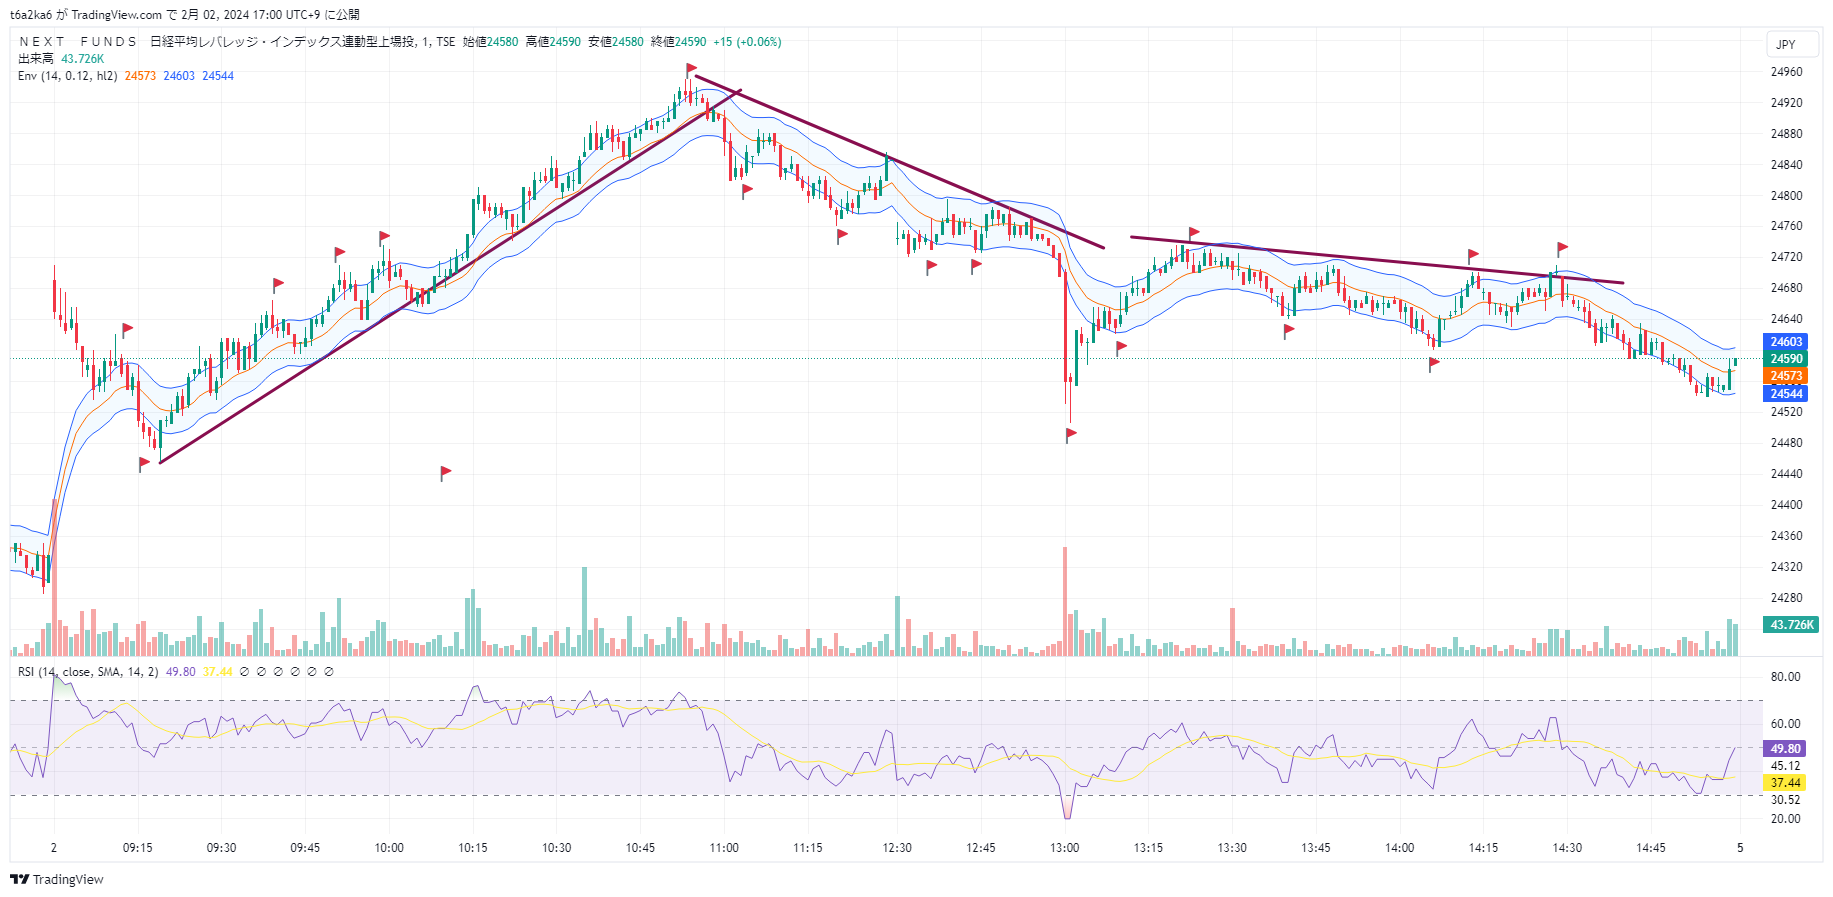
Task: Select the 出来高 volume legend label
Action: 36,59
